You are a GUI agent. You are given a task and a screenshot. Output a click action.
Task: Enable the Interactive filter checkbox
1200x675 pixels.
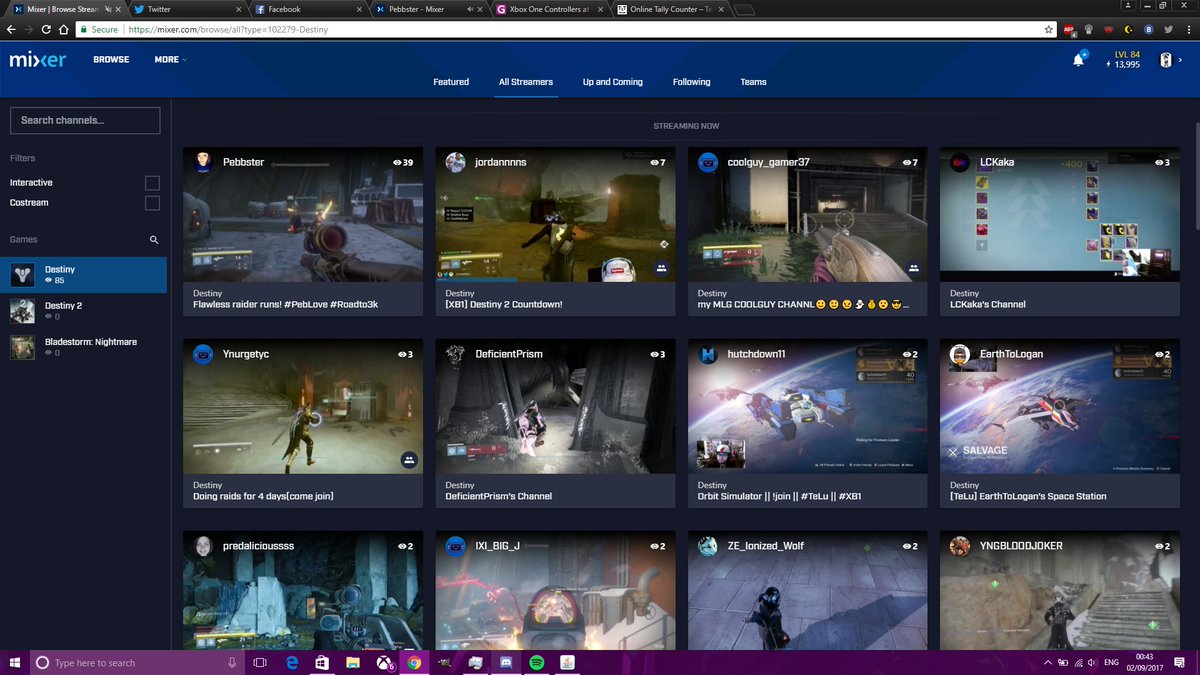[x=152, y=183]
